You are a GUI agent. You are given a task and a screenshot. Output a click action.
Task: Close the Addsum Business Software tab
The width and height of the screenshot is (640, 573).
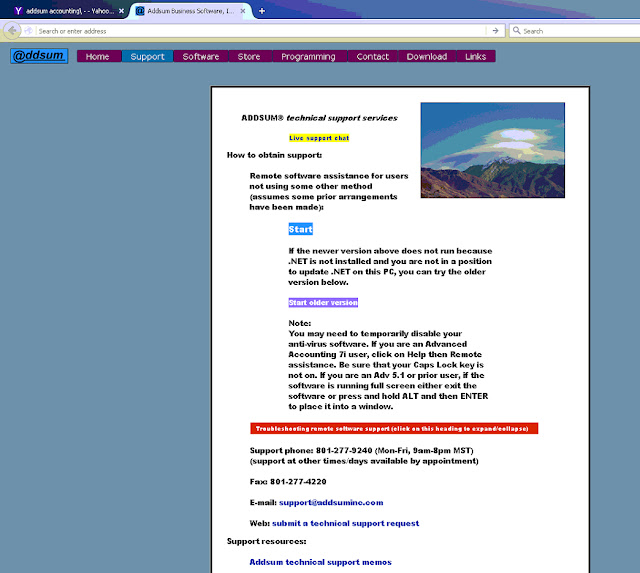tap(242, 11)
